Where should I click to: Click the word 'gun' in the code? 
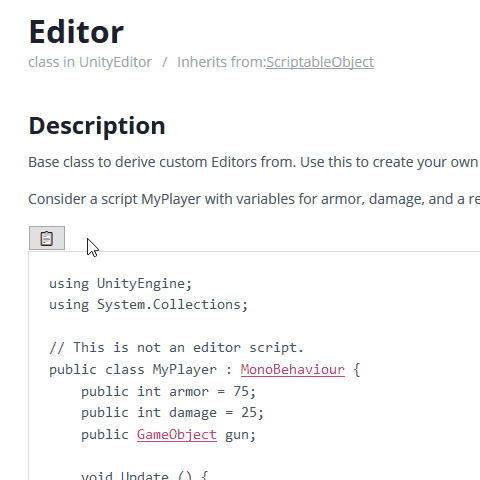(x=237, y=435)
